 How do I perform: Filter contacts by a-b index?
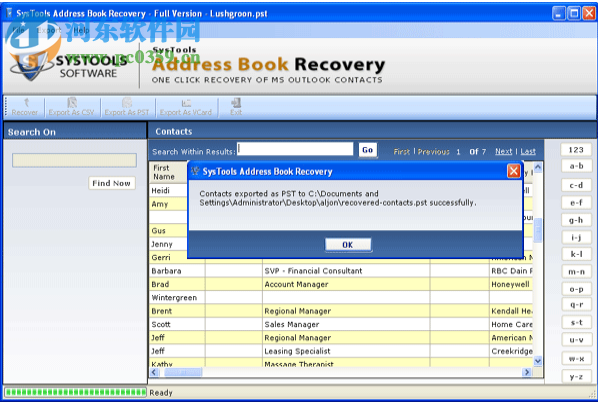(x=576, y=166)
